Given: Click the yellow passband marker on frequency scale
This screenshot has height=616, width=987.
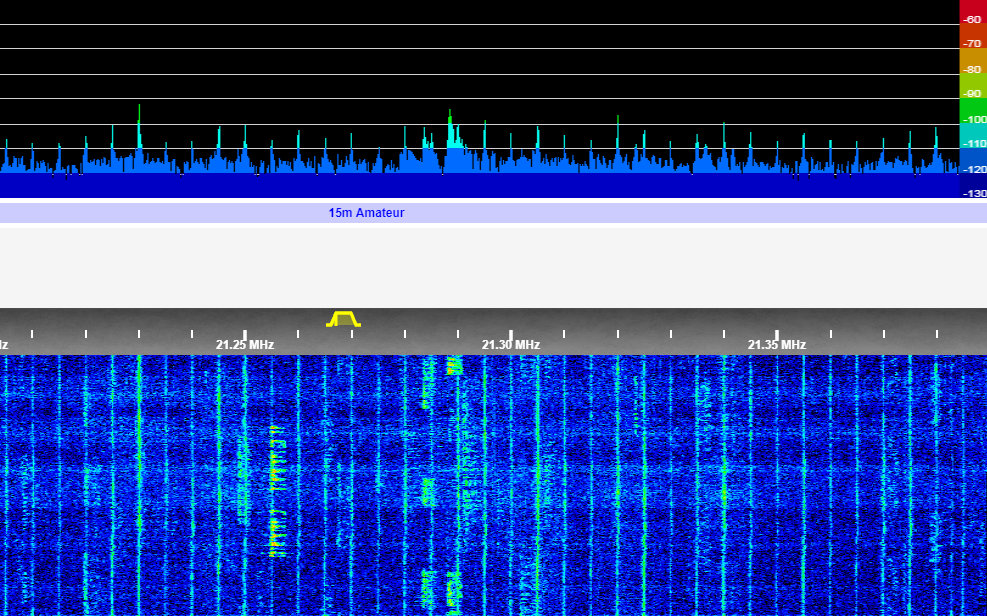Looking at the screenshot, I should click(x=343, y=319).
